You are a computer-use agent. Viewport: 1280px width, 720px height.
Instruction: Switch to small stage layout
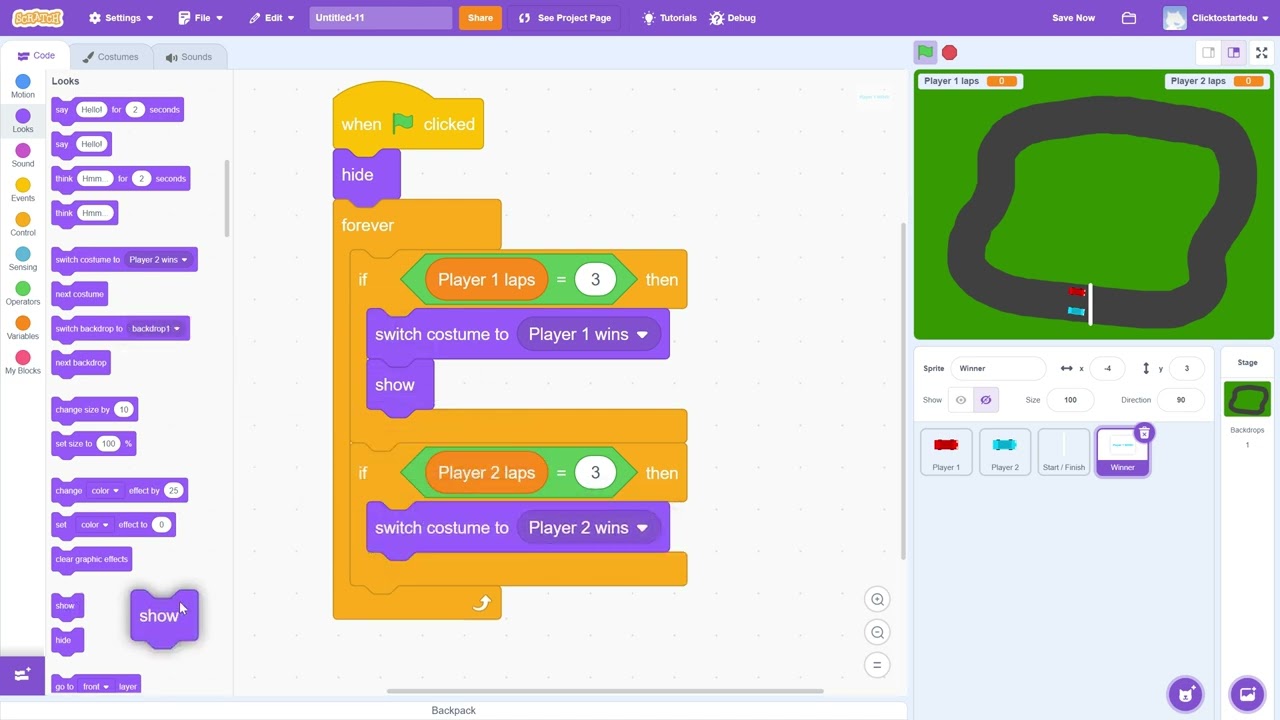tap(1208, 53)
